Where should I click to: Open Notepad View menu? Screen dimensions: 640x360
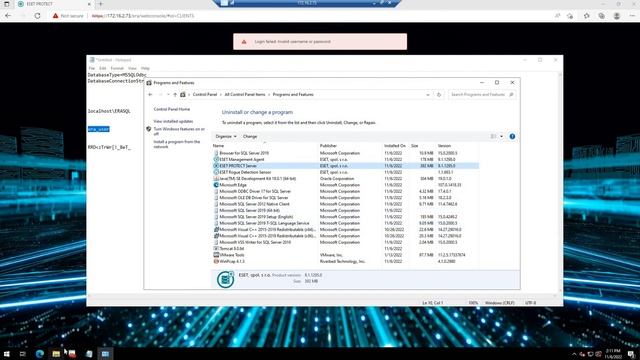(x=132, y=68)
